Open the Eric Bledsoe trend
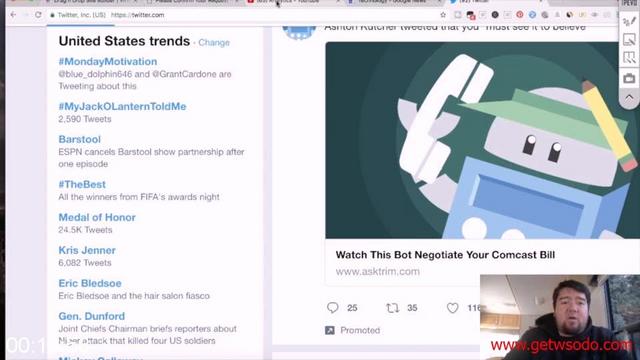The image size is (640, 360). click(x=90, y=283)
